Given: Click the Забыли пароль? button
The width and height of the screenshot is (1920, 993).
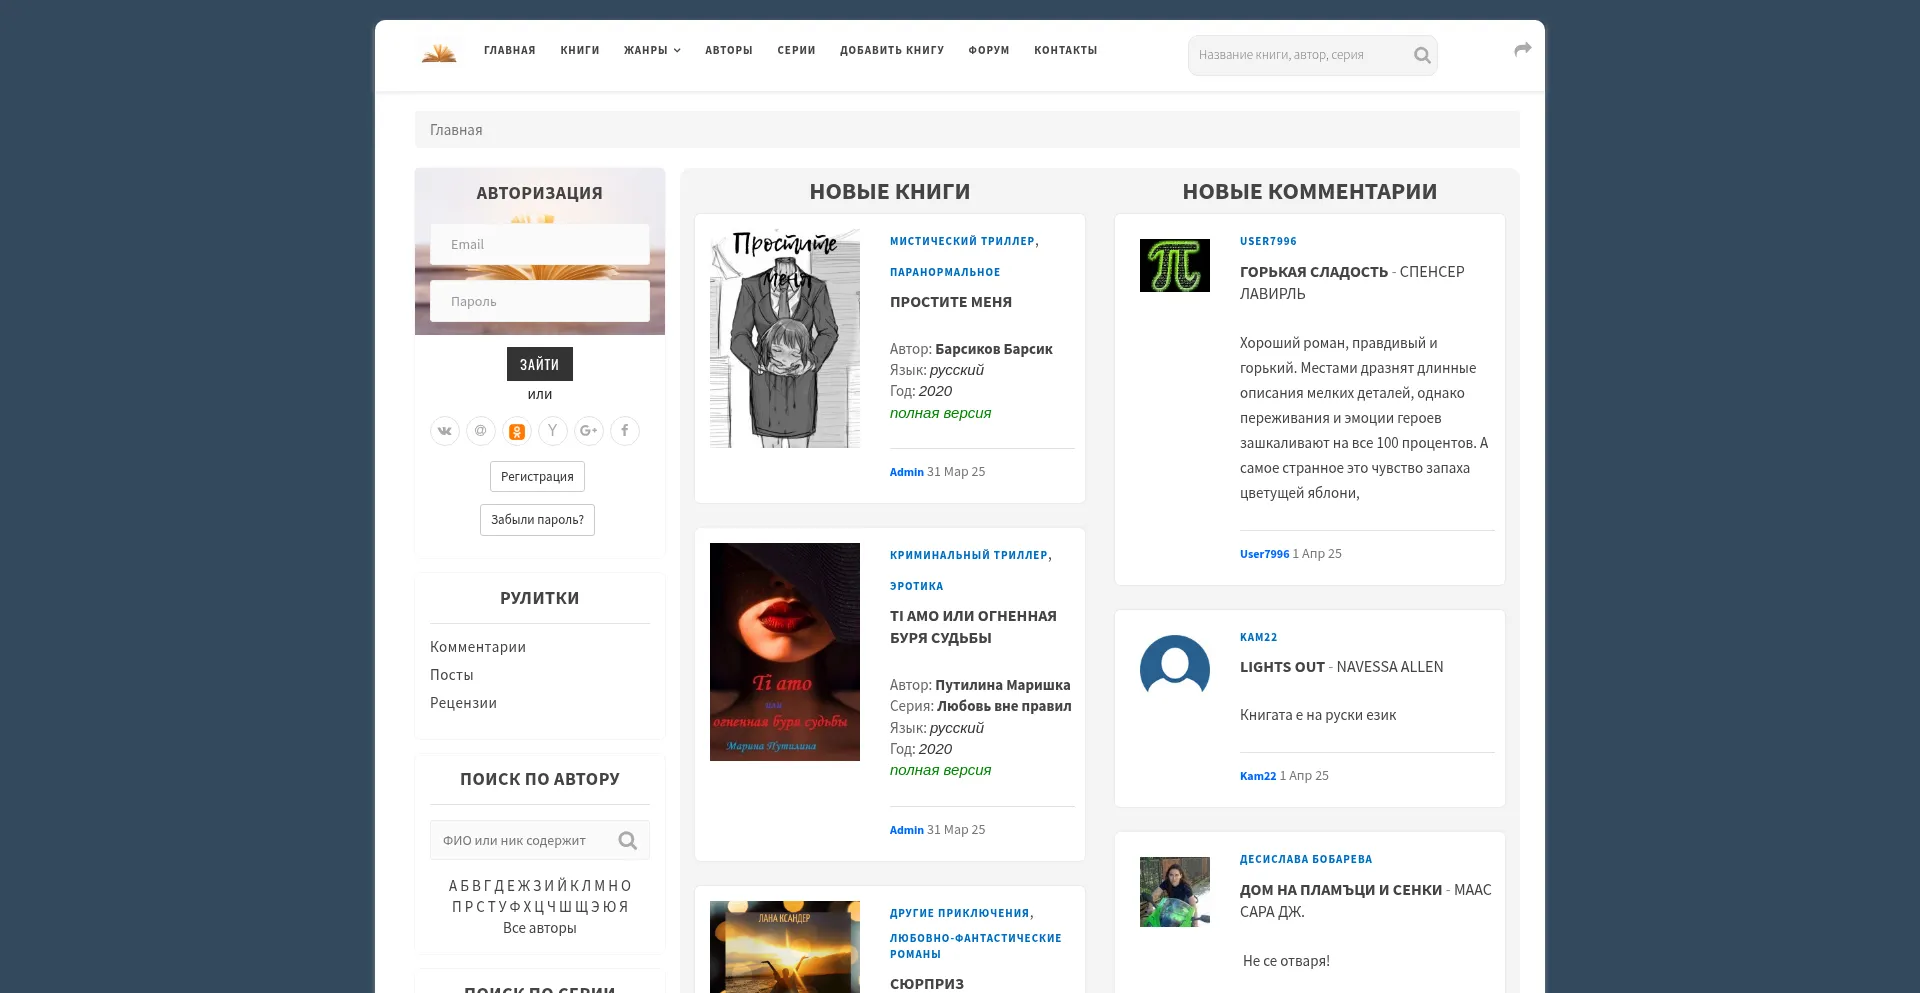Looking at the screenshot, I should [x=537, y=520].
